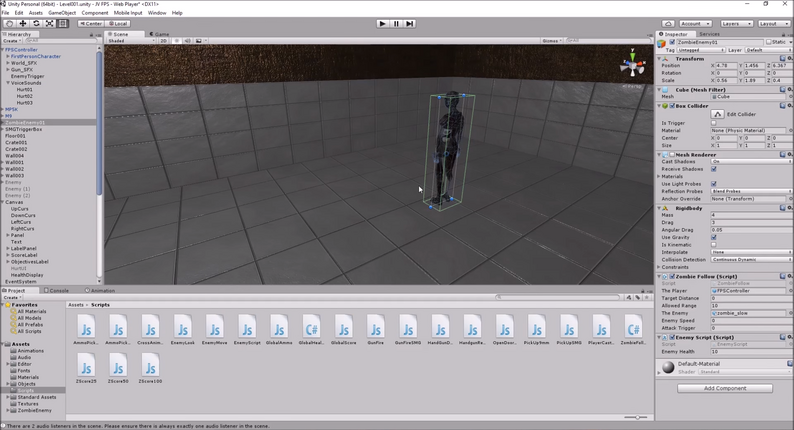
Task: Advance one frame with the Step button
Action: click(x=410, y=23)
